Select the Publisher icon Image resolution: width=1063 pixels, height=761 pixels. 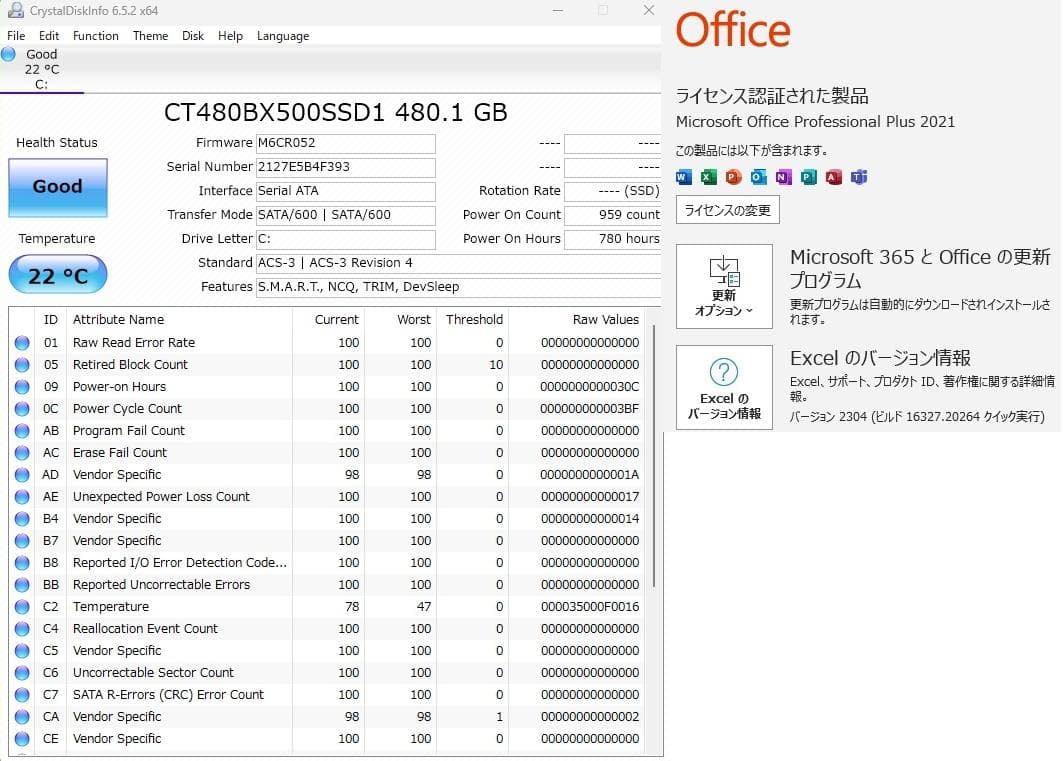809,176
